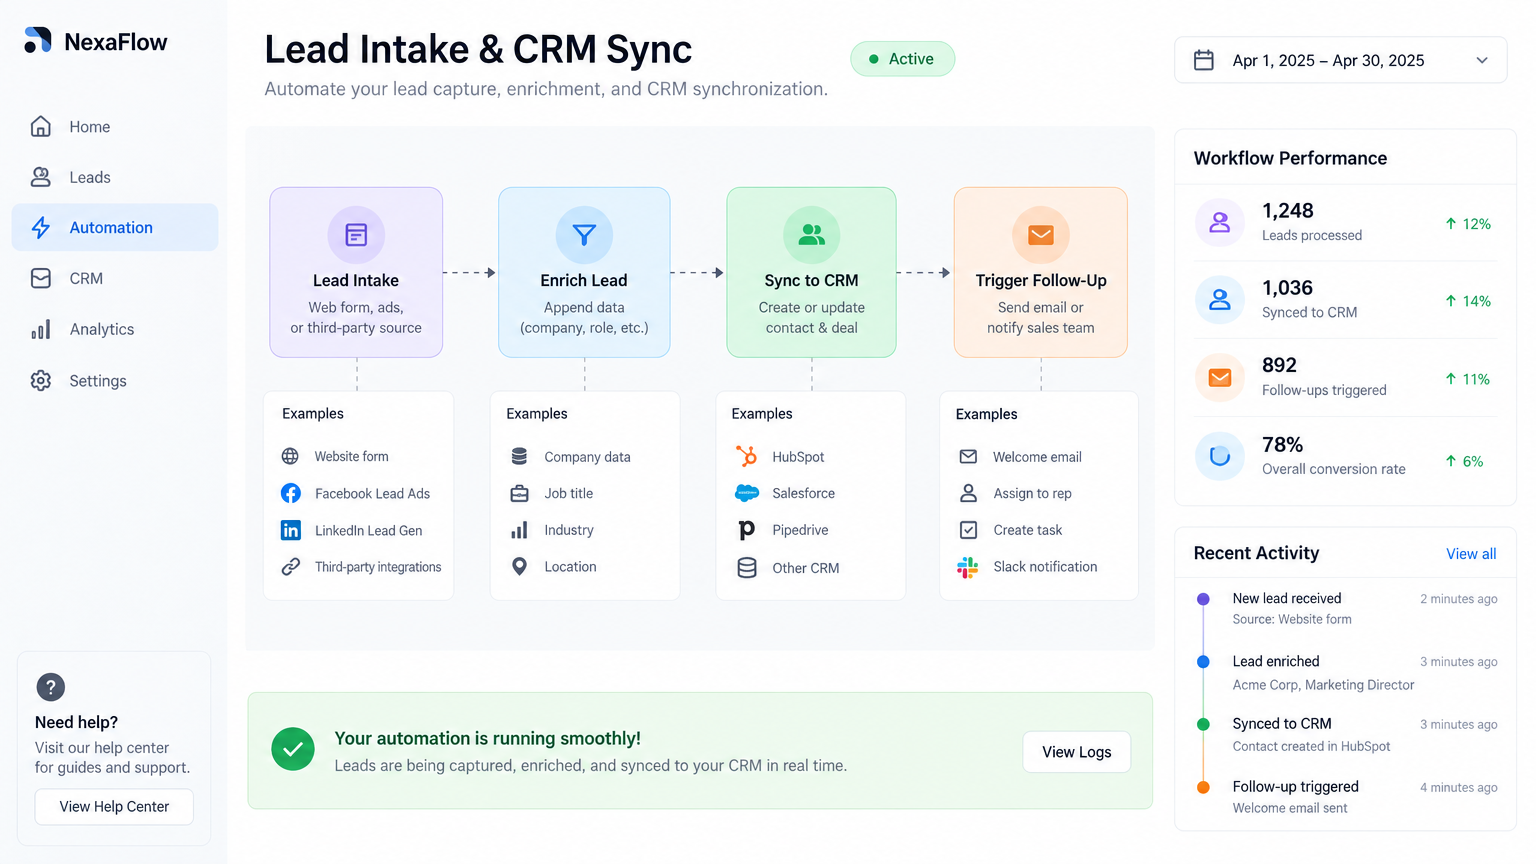Image resolution: width=1536 pixels, height=864 pixels.
Task: Open the View all activity link
Action: point(1471,554)
